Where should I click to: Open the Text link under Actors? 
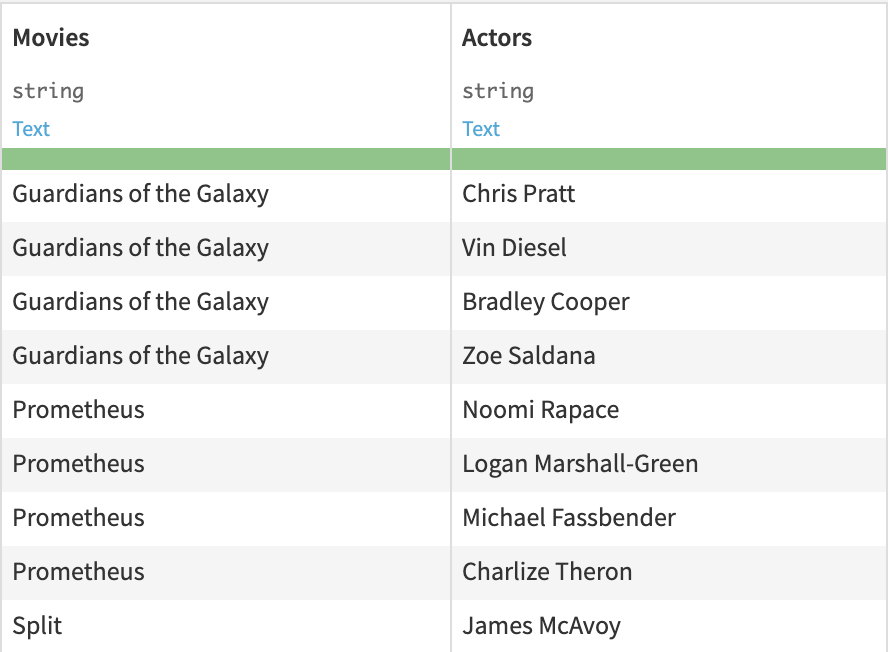(x=481, y=129)
